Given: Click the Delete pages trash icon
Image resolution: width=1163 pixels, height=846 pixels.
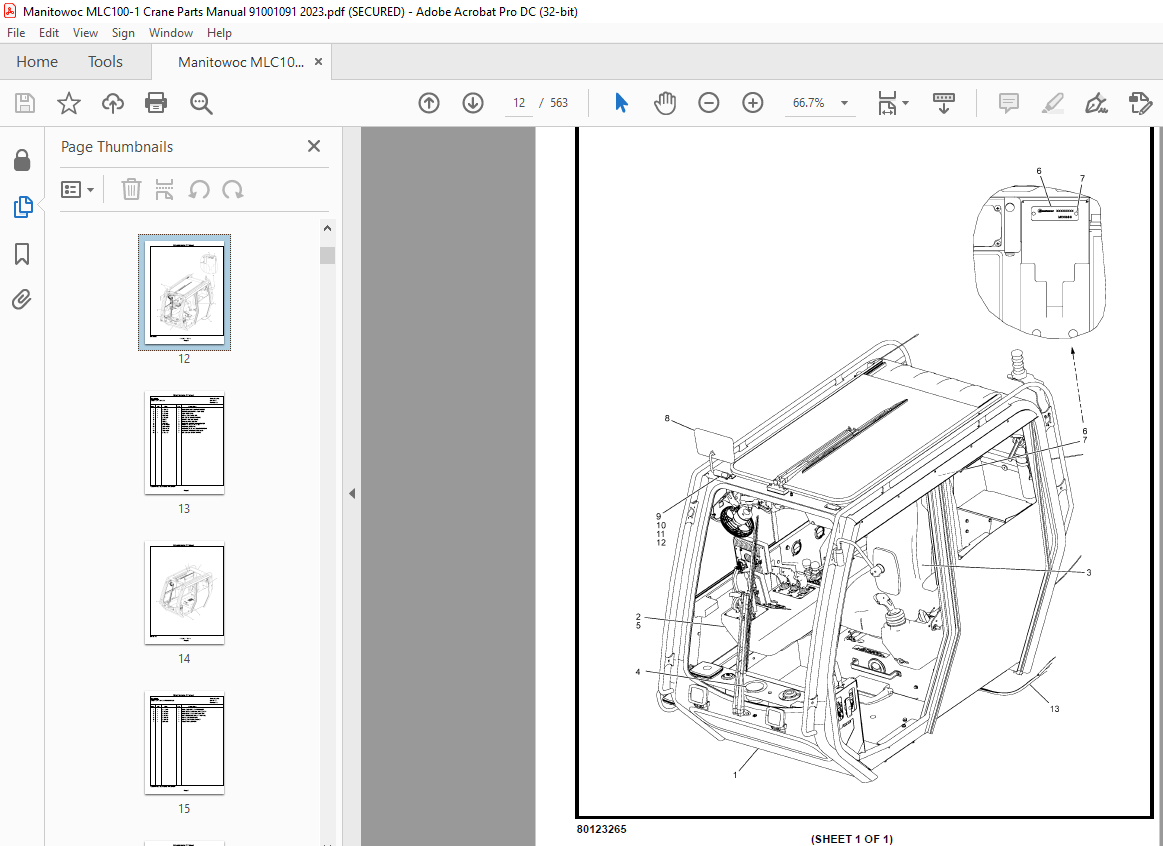Looking at the screenshot, I should click(131, 190).
